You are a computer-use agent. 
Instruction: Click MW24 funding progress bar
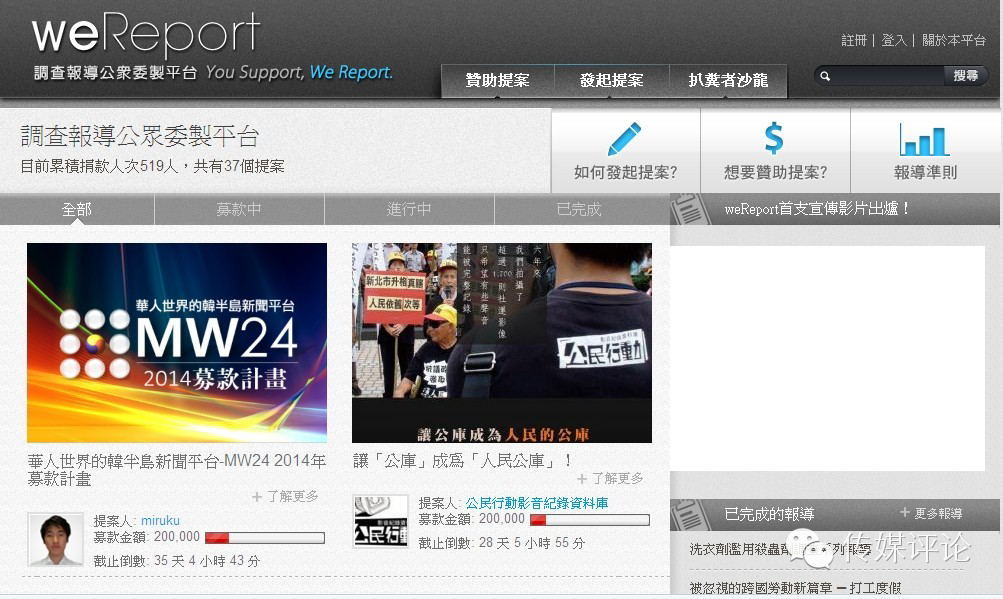tap(265, 538)
